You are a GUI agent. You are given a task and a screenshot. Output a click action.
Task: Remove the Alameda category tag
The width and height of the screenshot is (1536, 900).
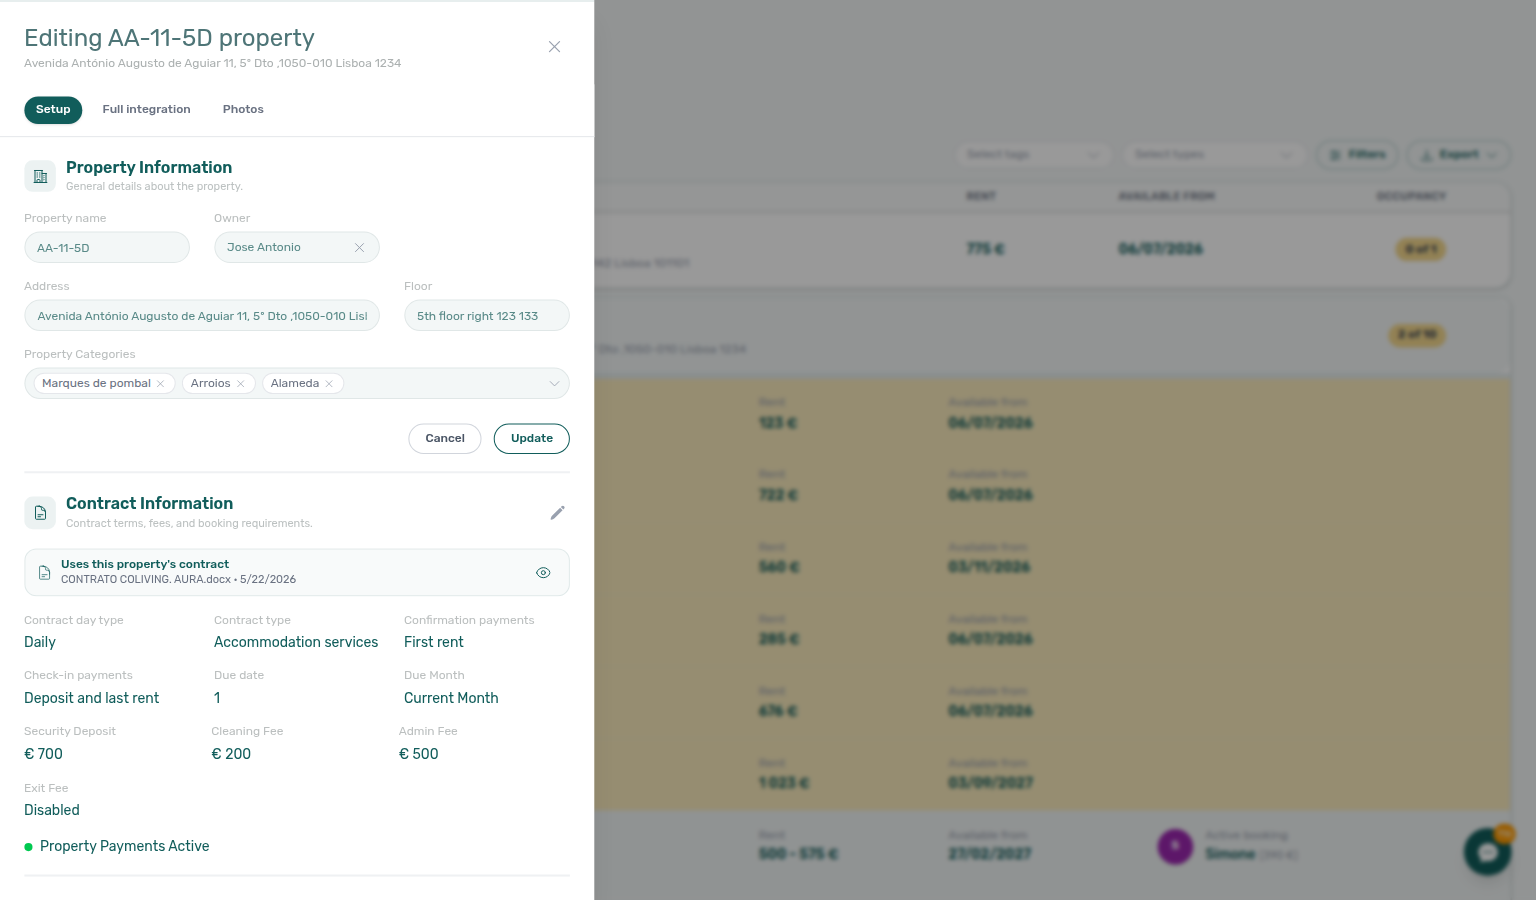coord(329,384)
